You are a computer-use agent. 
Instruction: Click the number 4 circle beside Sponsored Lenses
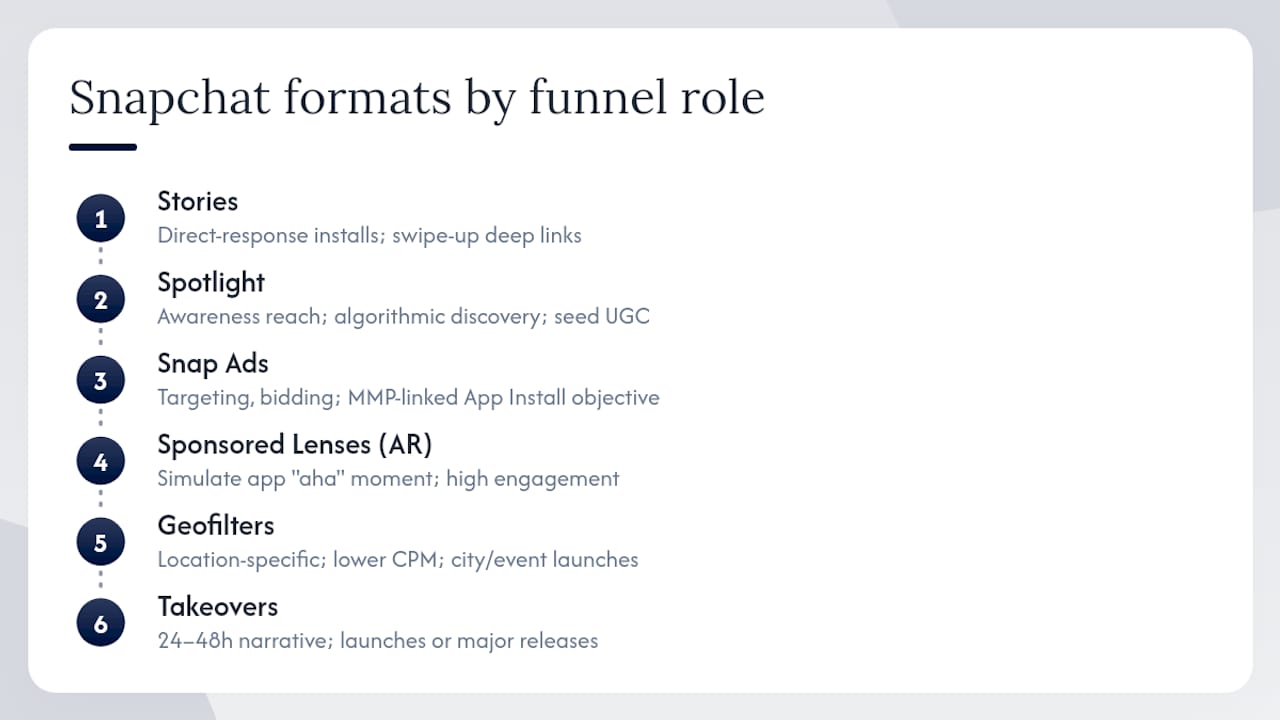tap(101, 462)
